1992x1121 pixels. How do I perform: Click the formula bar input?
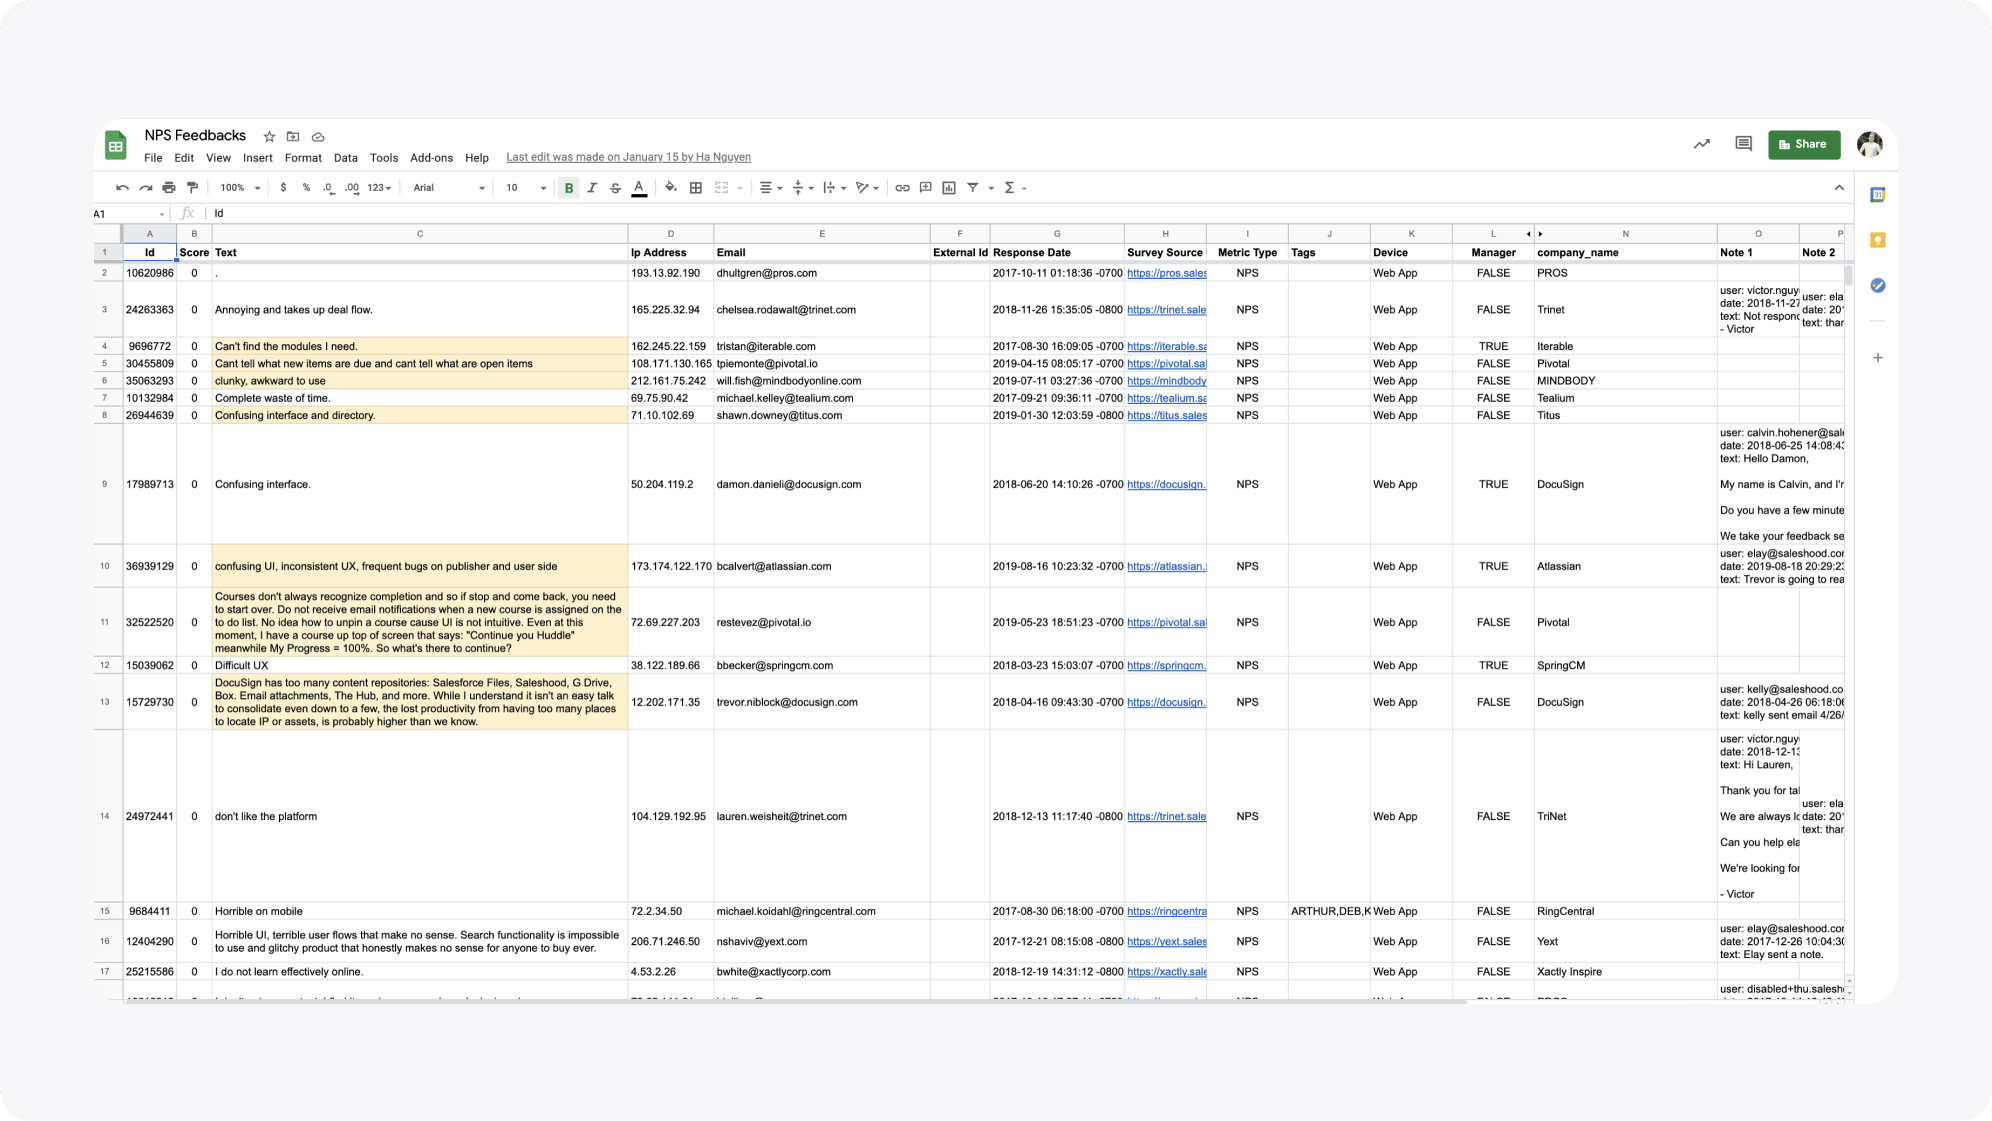coord(1030,214)
